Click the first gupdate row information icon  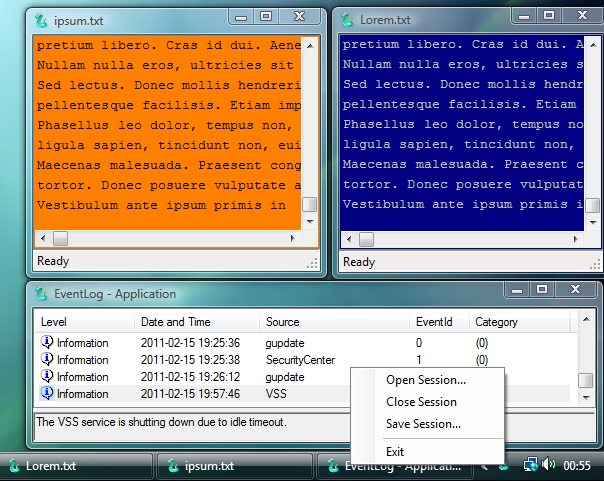click(47, 342)
